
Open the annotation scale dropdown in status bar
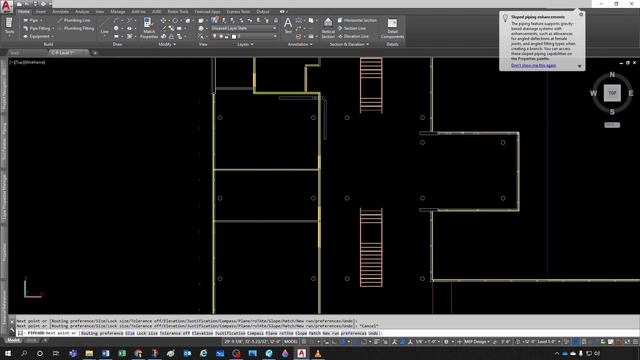pos(428,342)
